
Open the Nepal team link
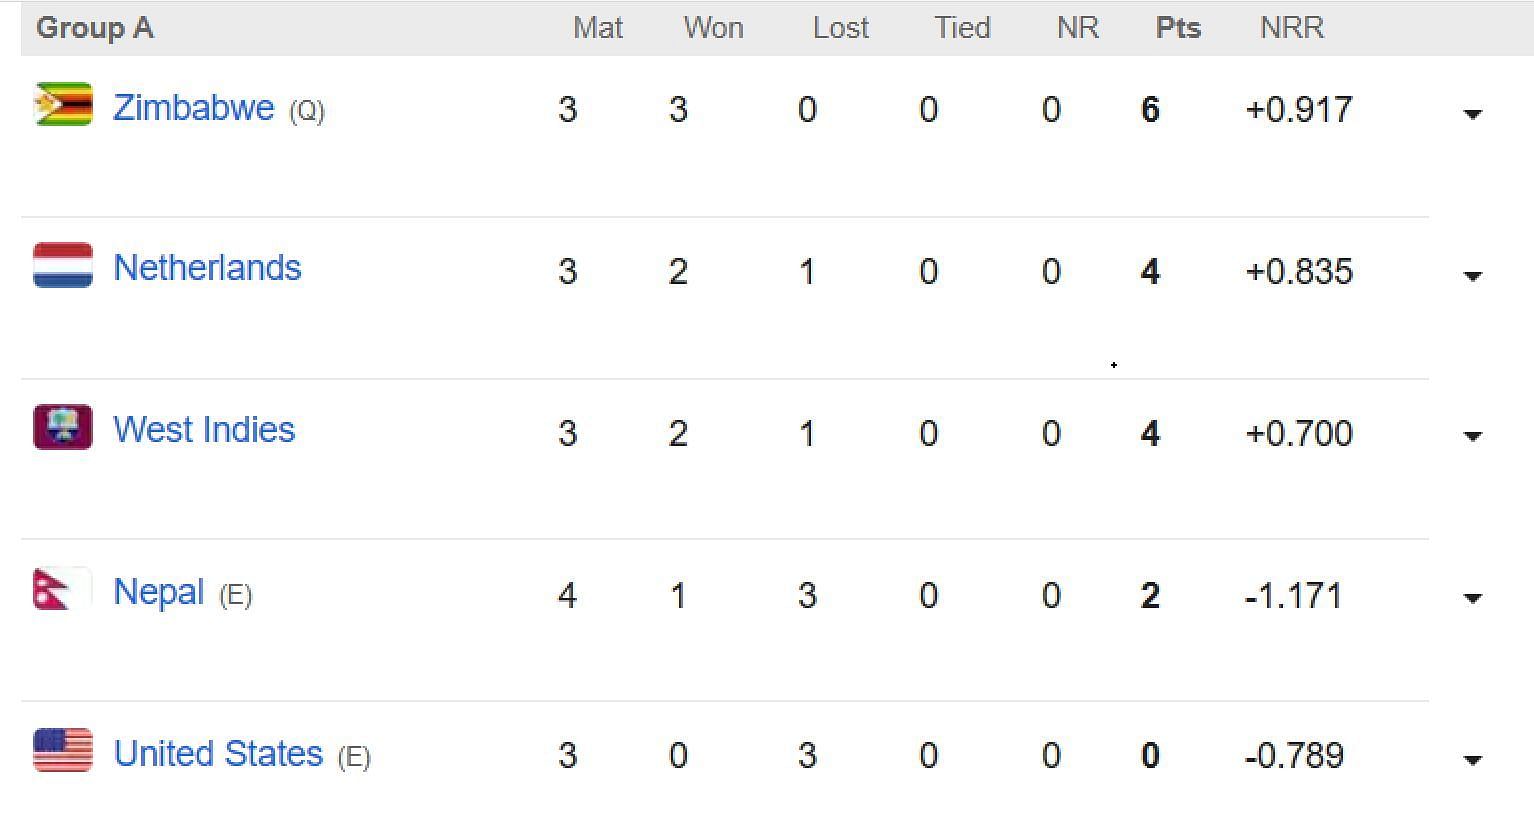[159, 592]
